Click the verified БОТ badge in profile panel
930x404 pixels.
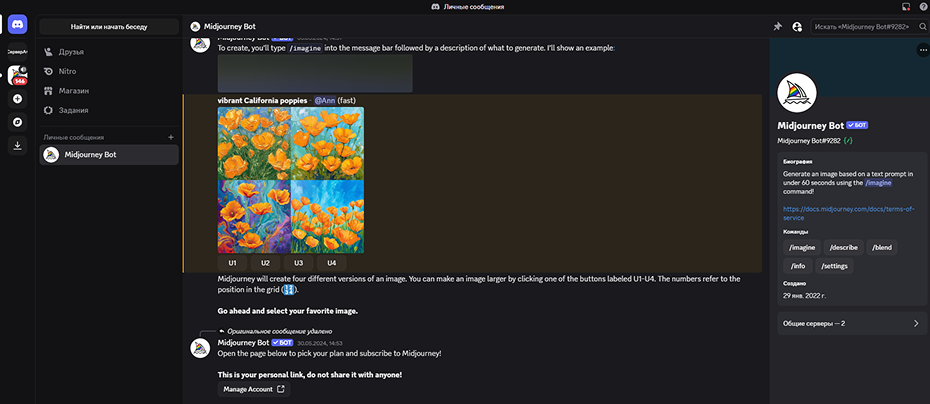[858, 125]
